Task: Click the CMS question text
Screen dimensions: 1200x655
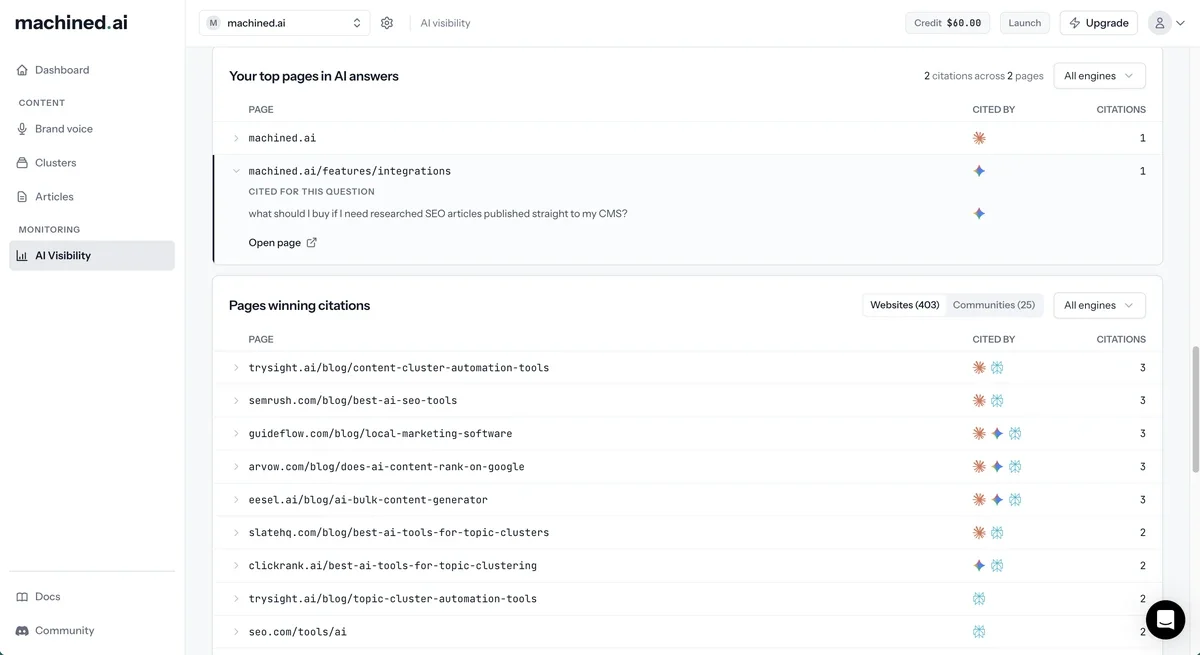Action: (438, 213)
